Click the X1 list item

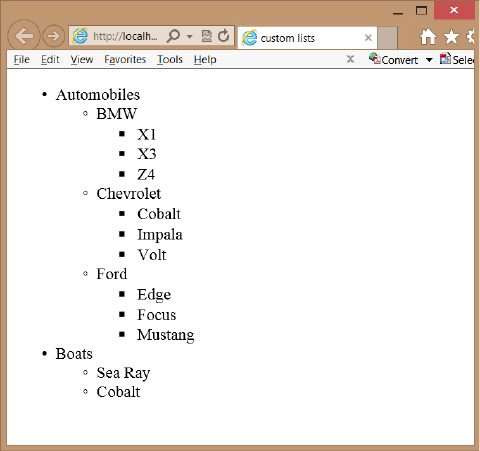point(147,134)
